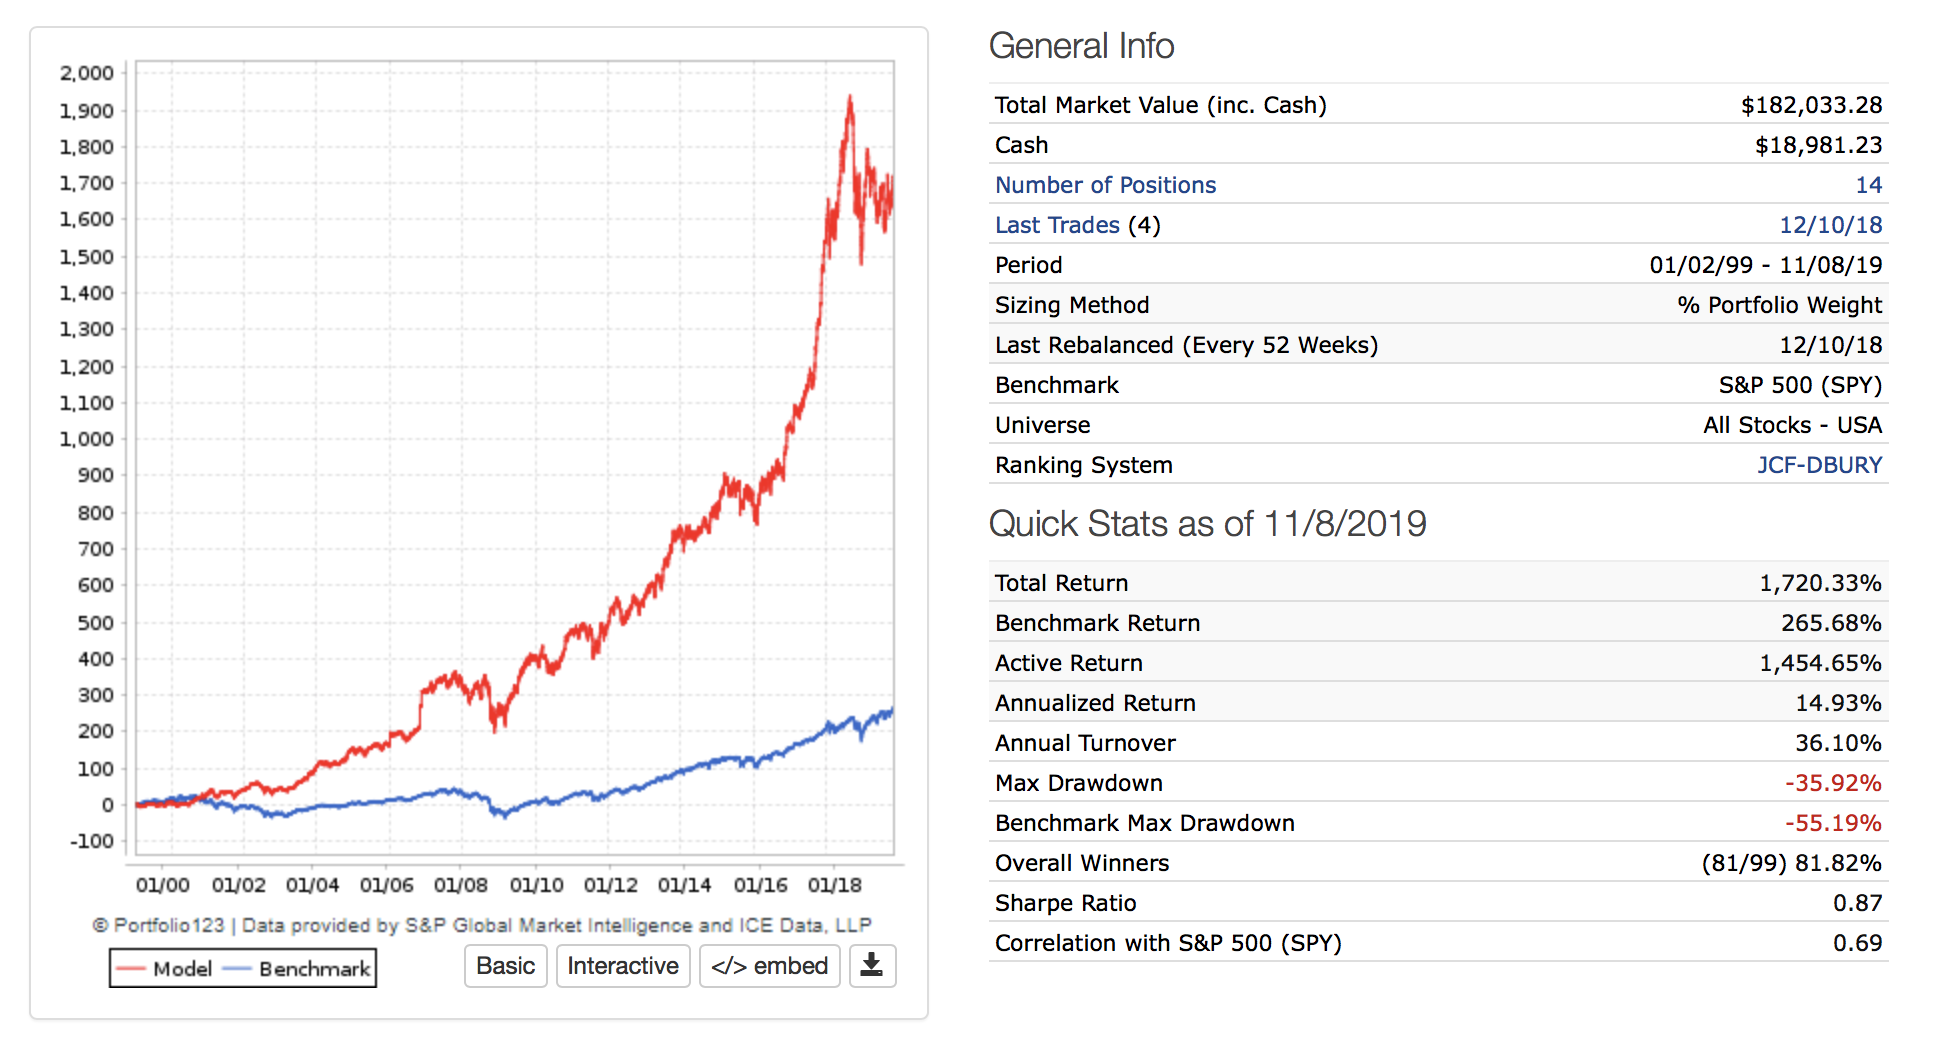The height and width of the screenshot is (1046, 1938).
Task: Click the Total Return value
Action: click(1820, 583)
